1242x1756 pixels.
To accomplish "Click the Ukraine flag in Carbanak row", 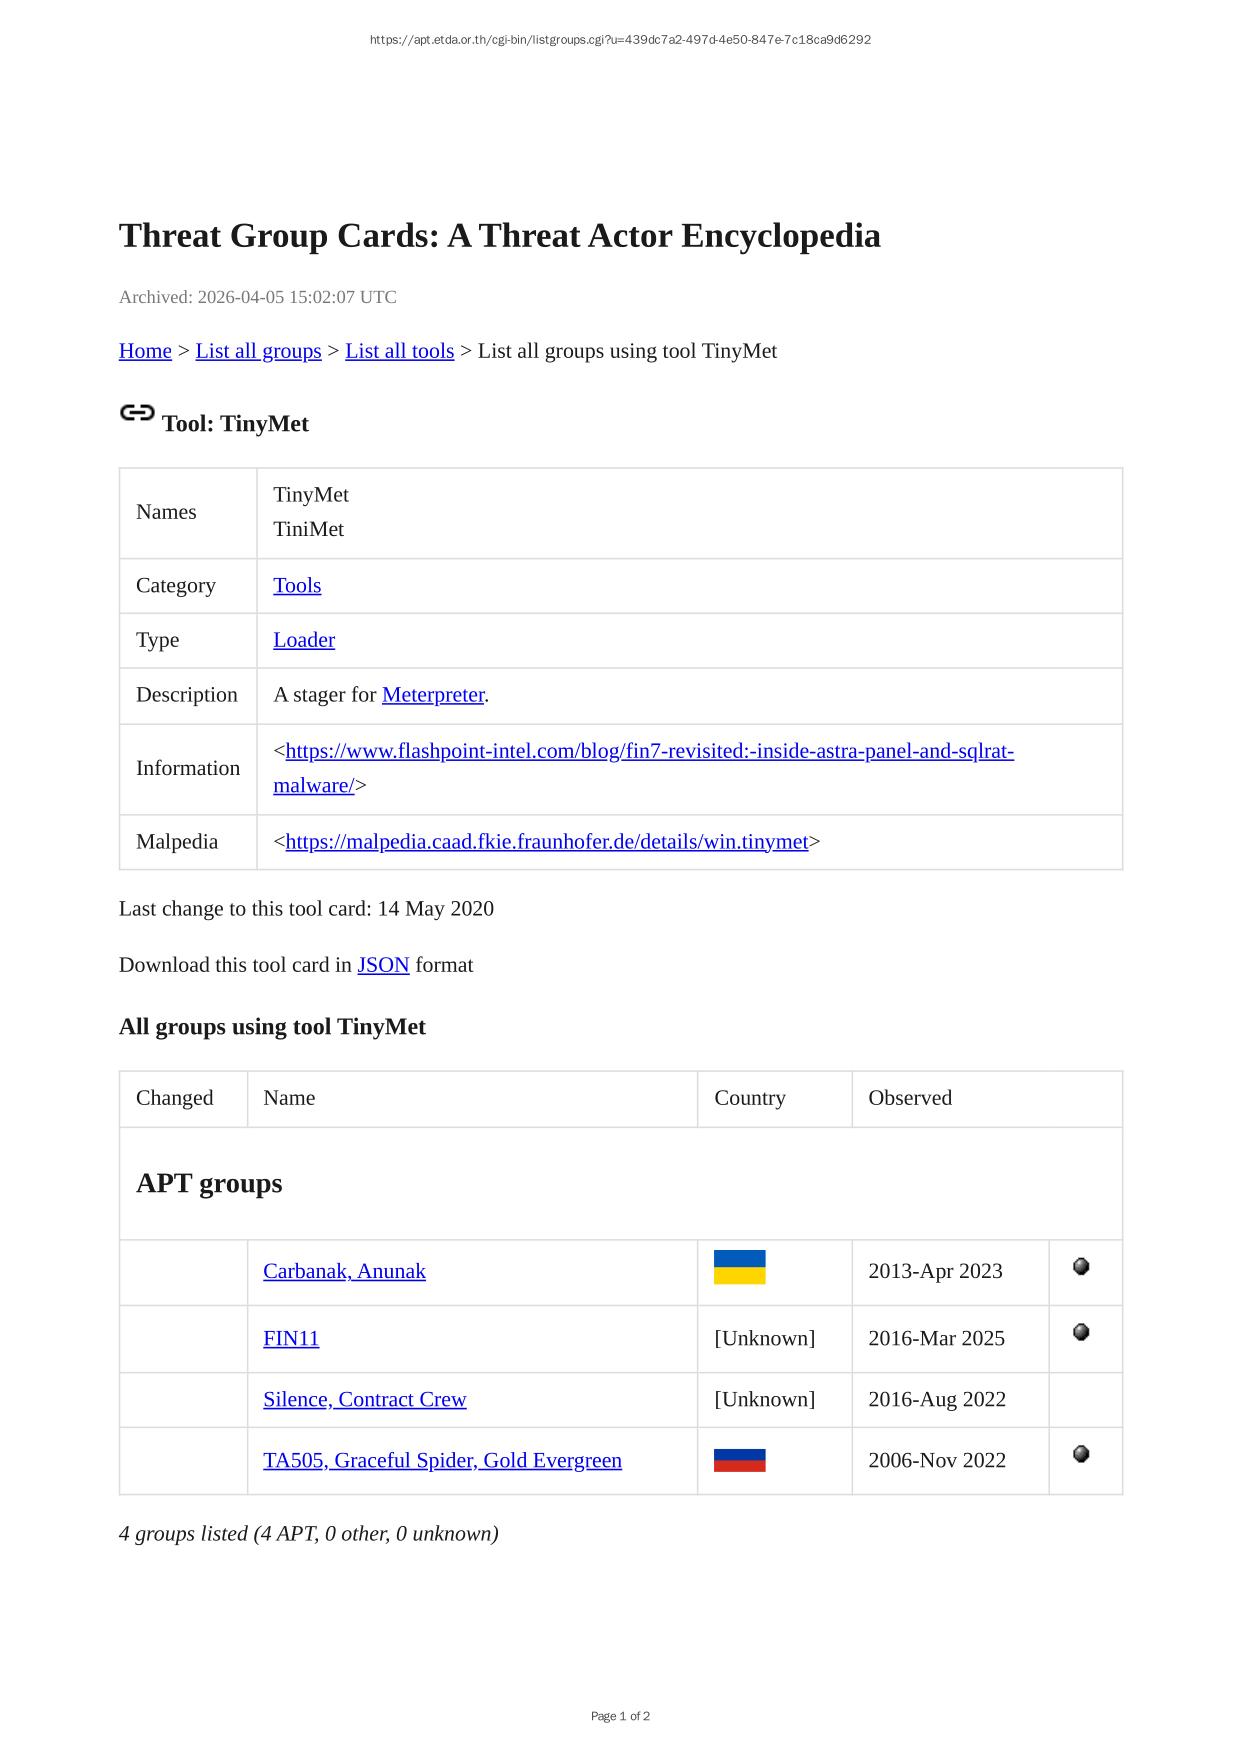I will [x=739, y=1267].
